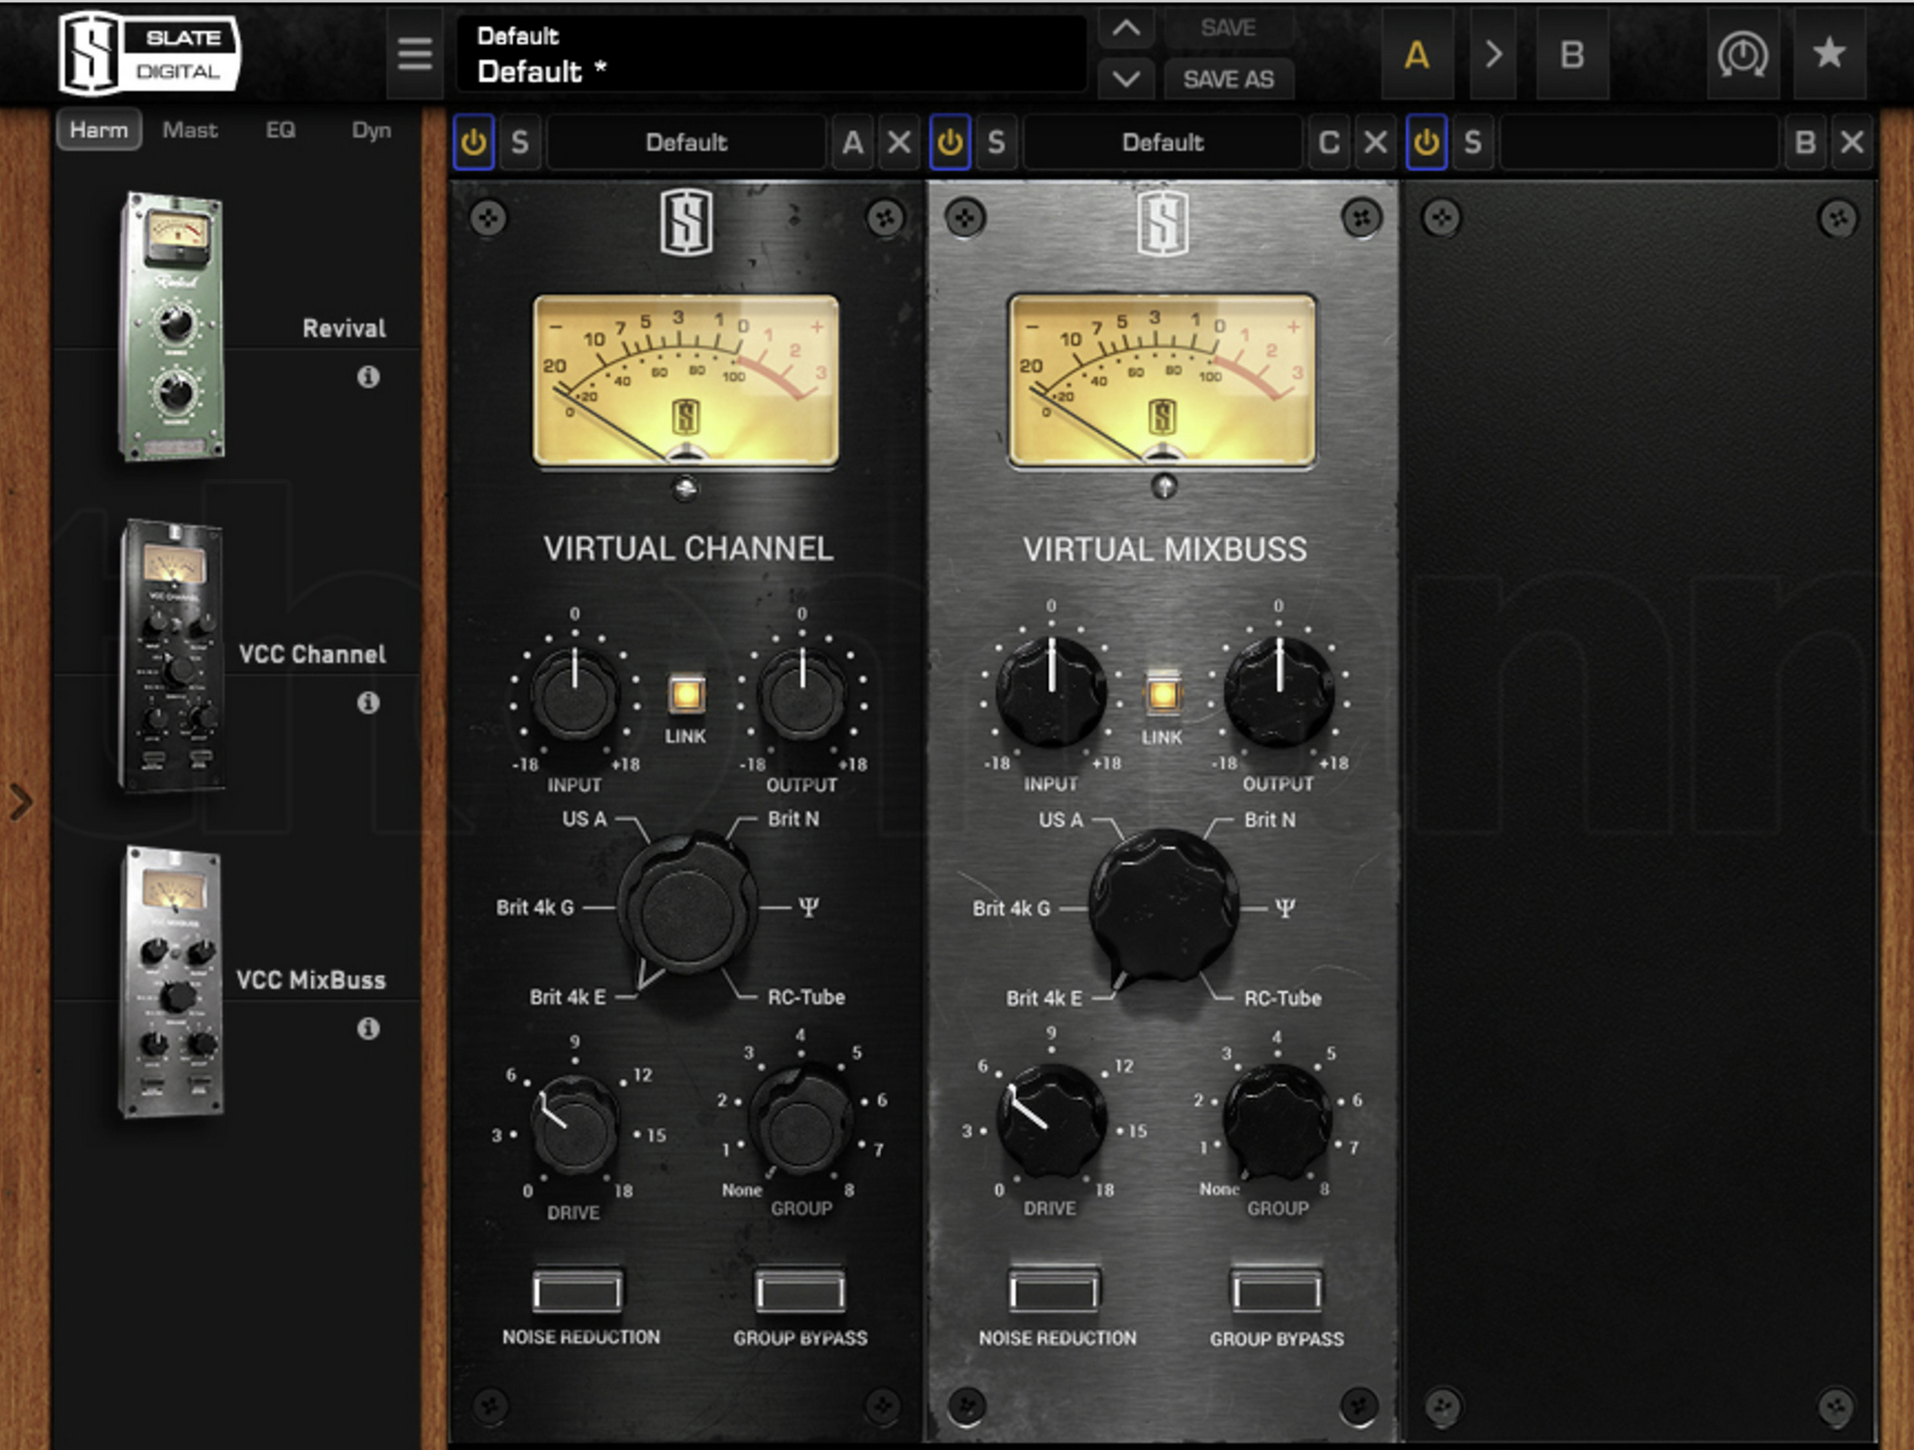Toggle power for Virtual Mixbuss slot
Viewport: 1914px width, 1450px height.
point(950,142)
